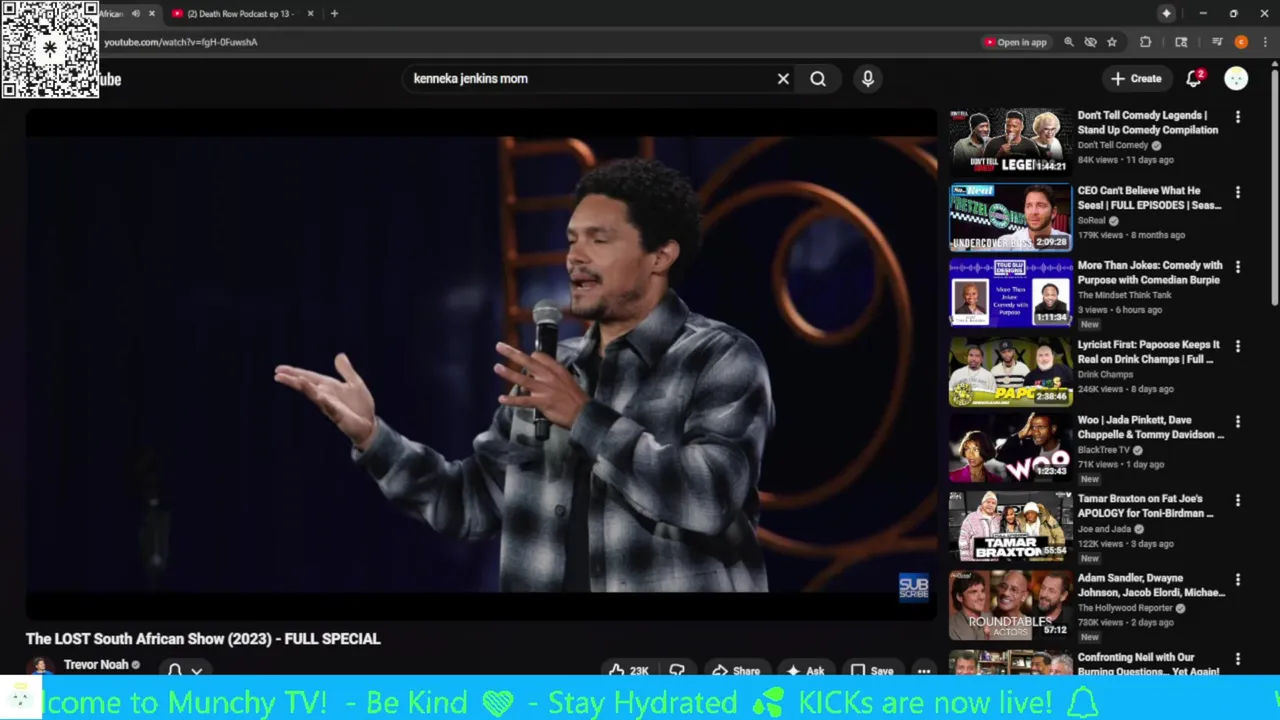Click the Ask button under the video

806,670
